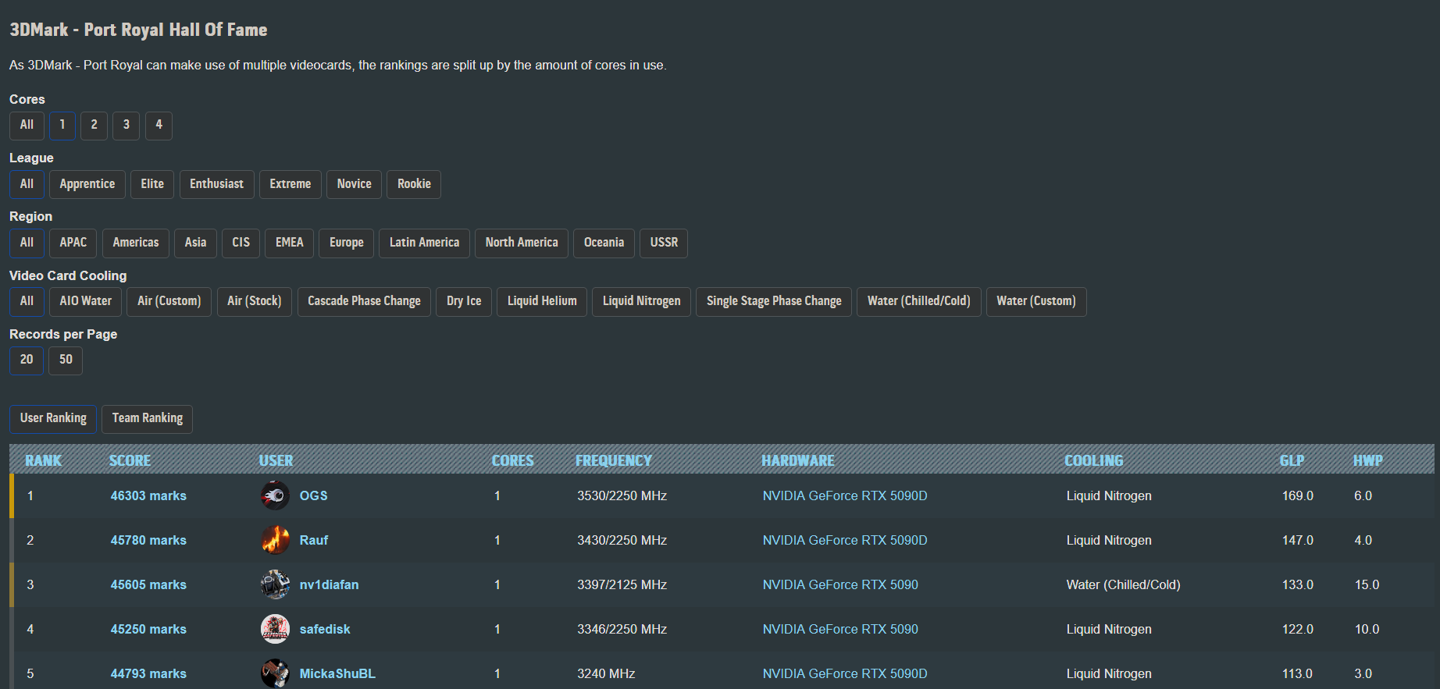The image size is (1440, 689).
Task: Filter by Liquid Nitrogen cooling
Action: point(641,301)
